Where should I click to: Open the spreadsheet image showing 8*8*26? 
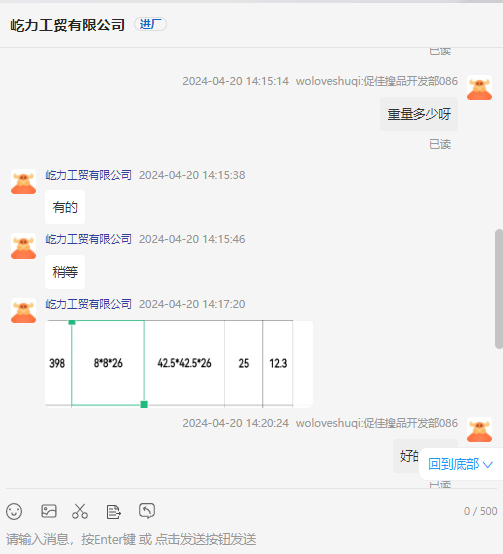179,364
